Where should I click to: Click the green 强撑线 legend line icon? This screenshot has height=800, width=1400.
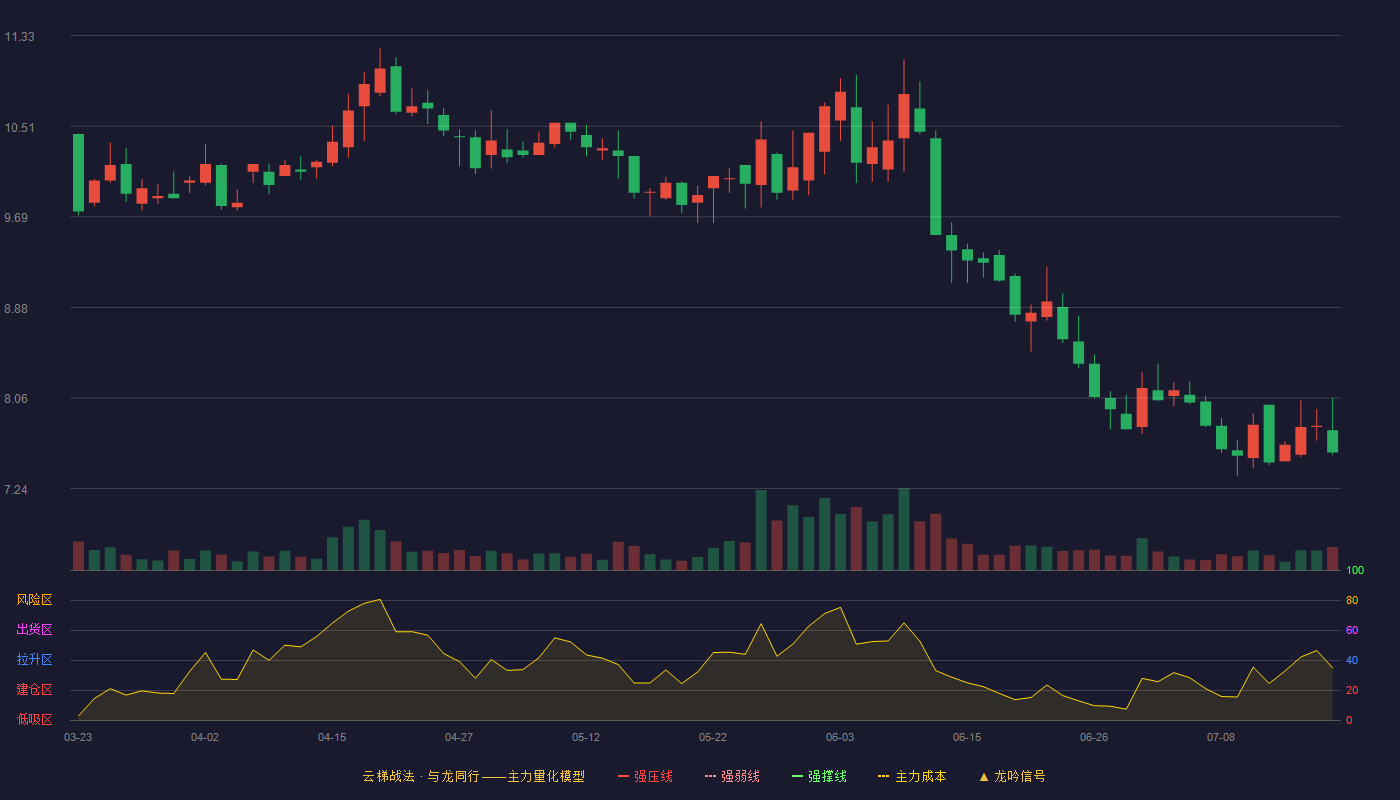coord(797,776)
